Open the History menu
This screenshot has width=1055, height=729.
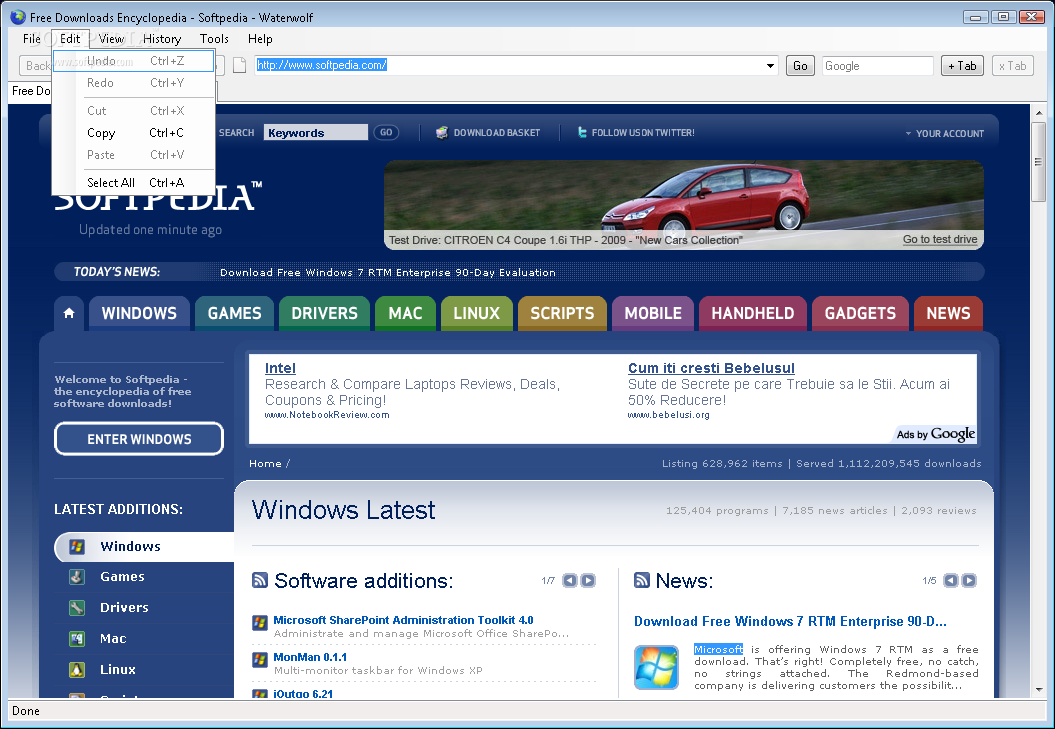161,38
